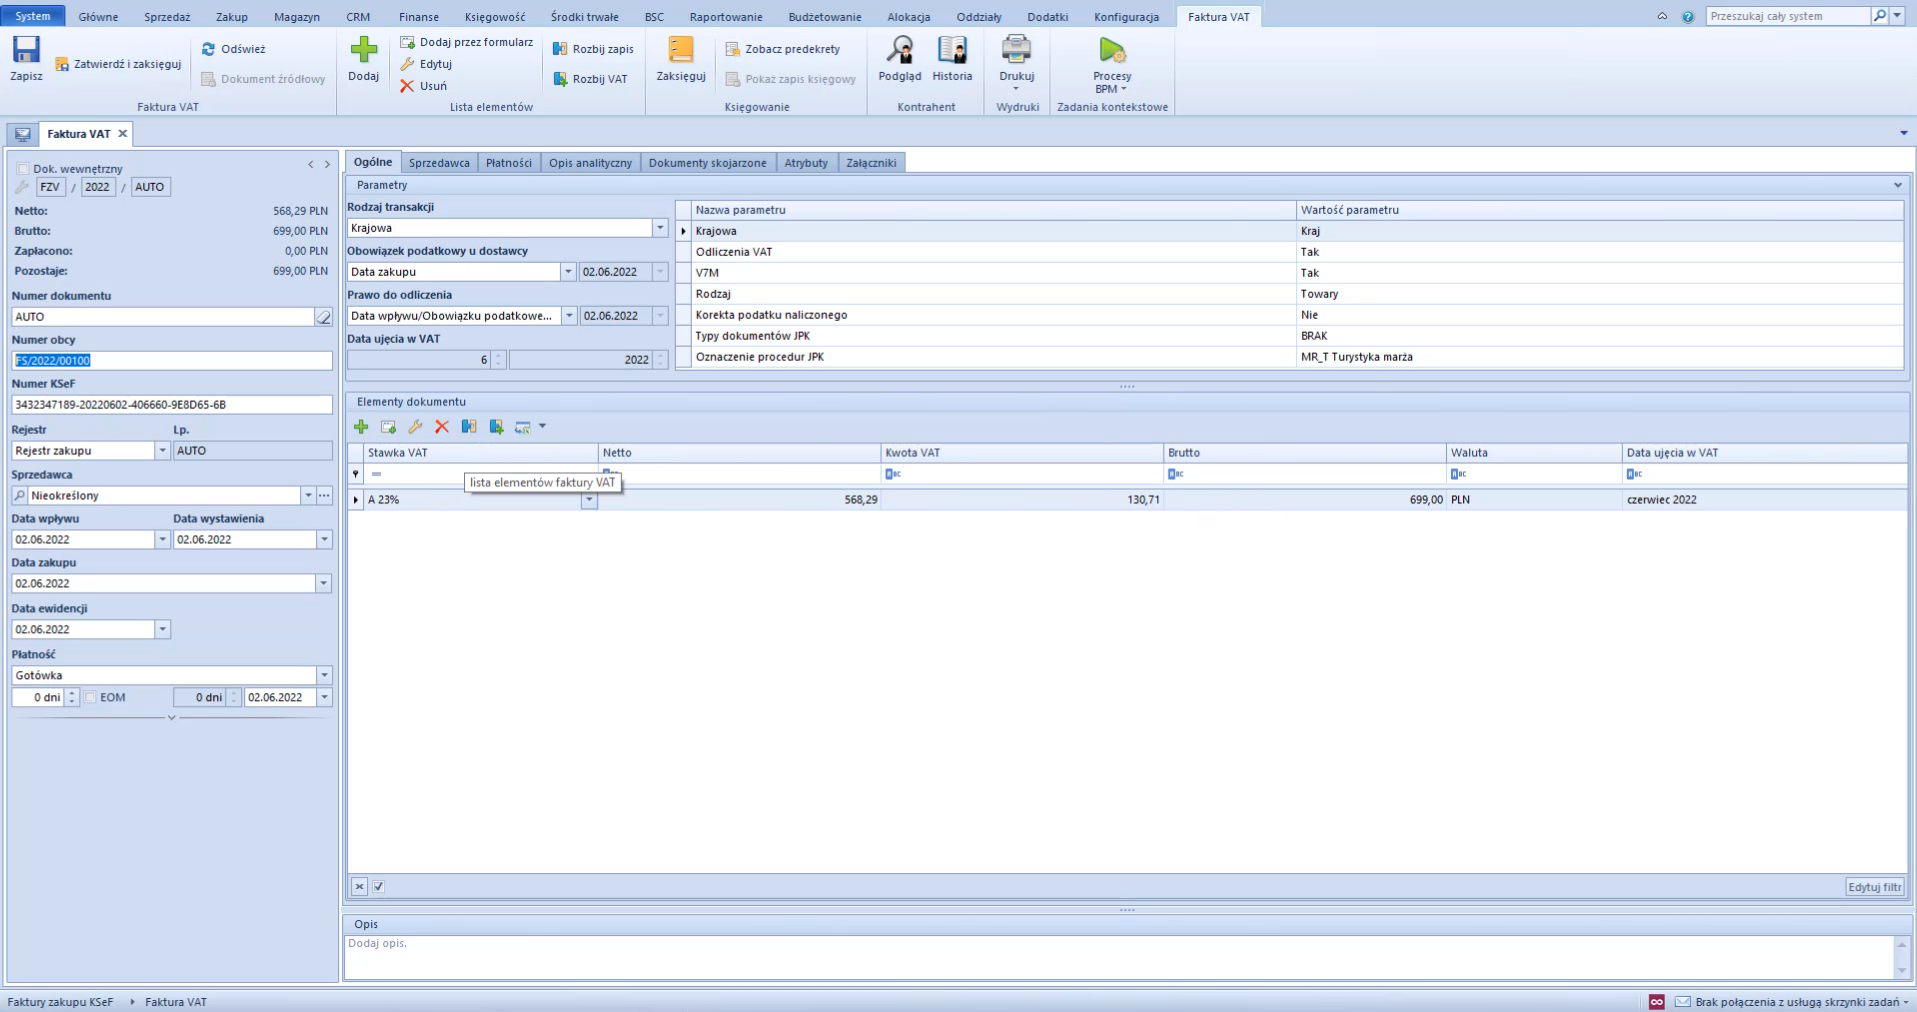Go to next document arrow

click(327, 165)
